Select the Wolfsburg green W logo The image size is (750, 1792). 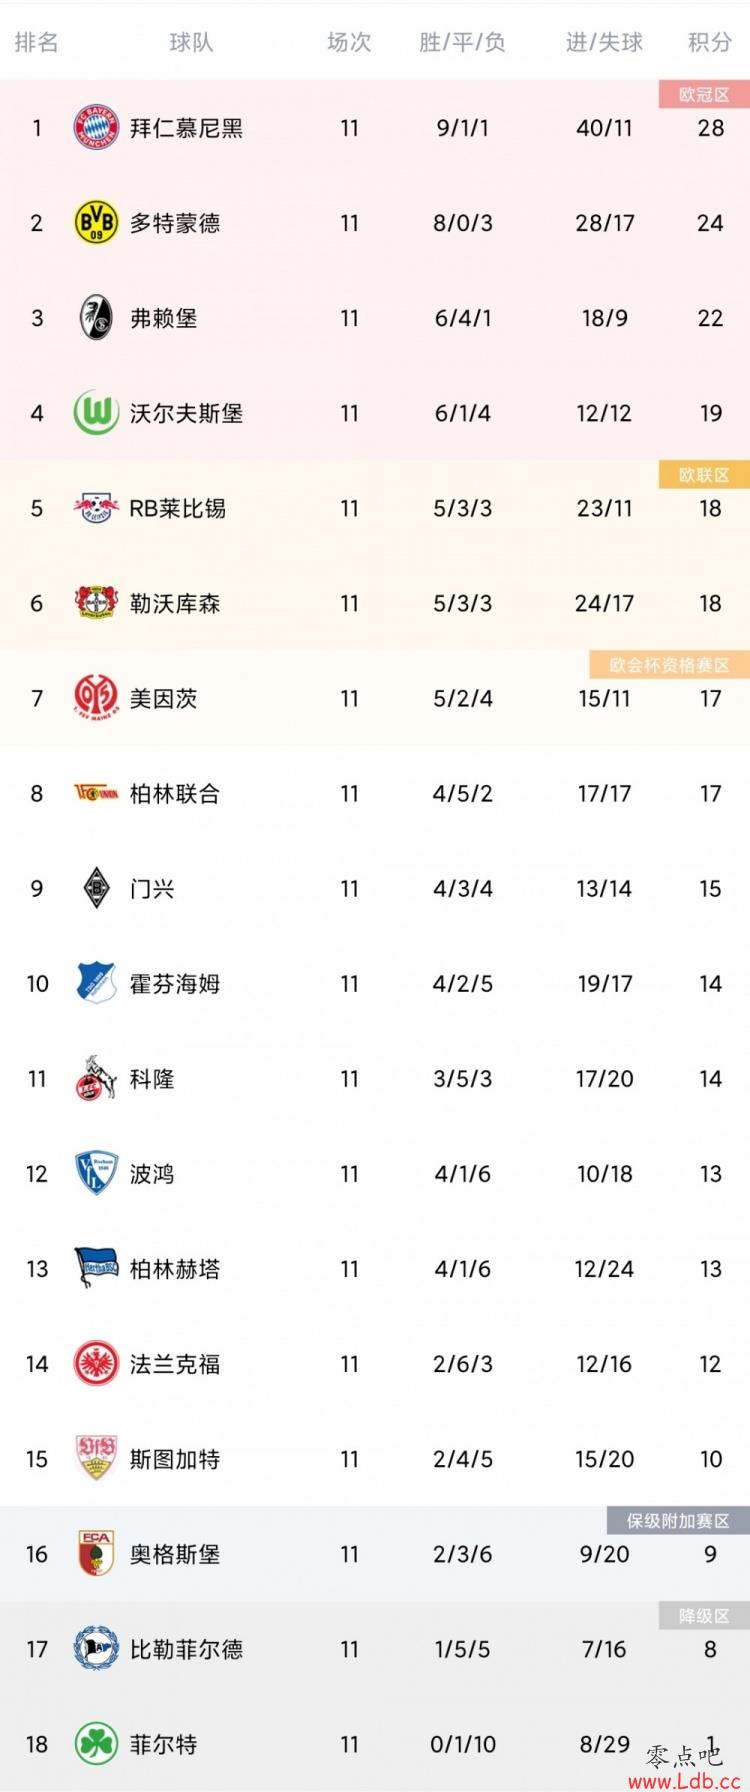pyautogui.click(x=97, y=413)
